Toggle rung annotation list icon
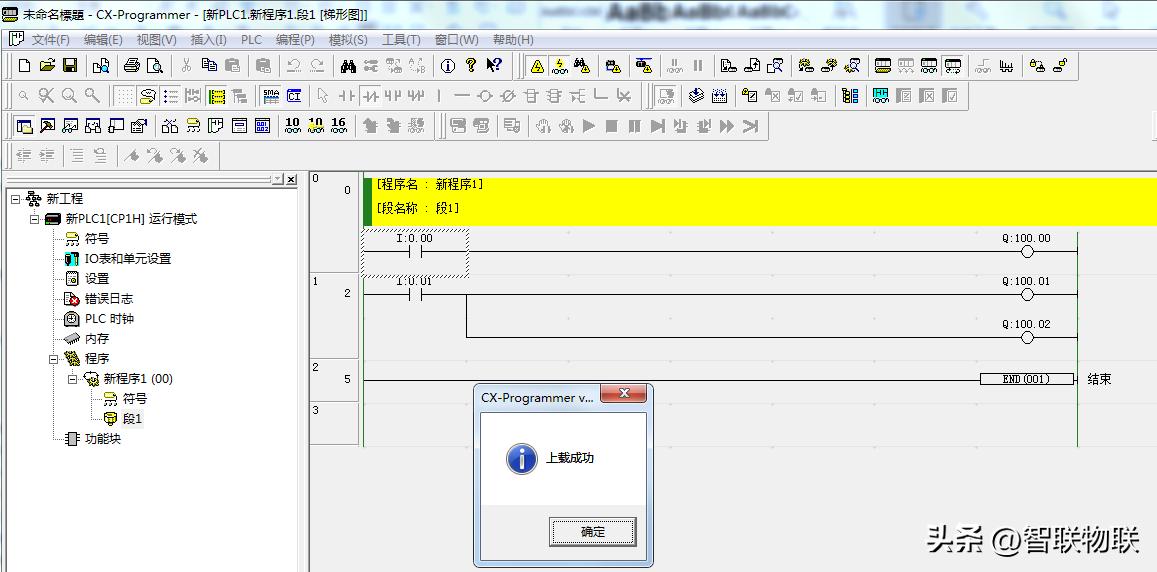 171,96
